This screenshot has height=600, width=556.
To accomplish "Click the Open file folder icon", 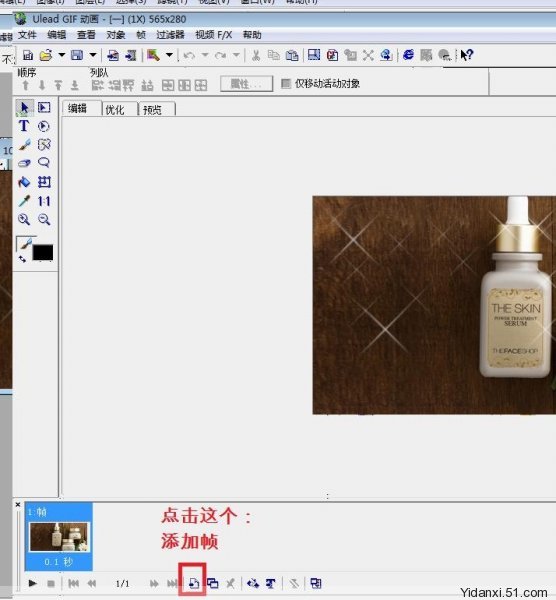I will click(46, 55).
